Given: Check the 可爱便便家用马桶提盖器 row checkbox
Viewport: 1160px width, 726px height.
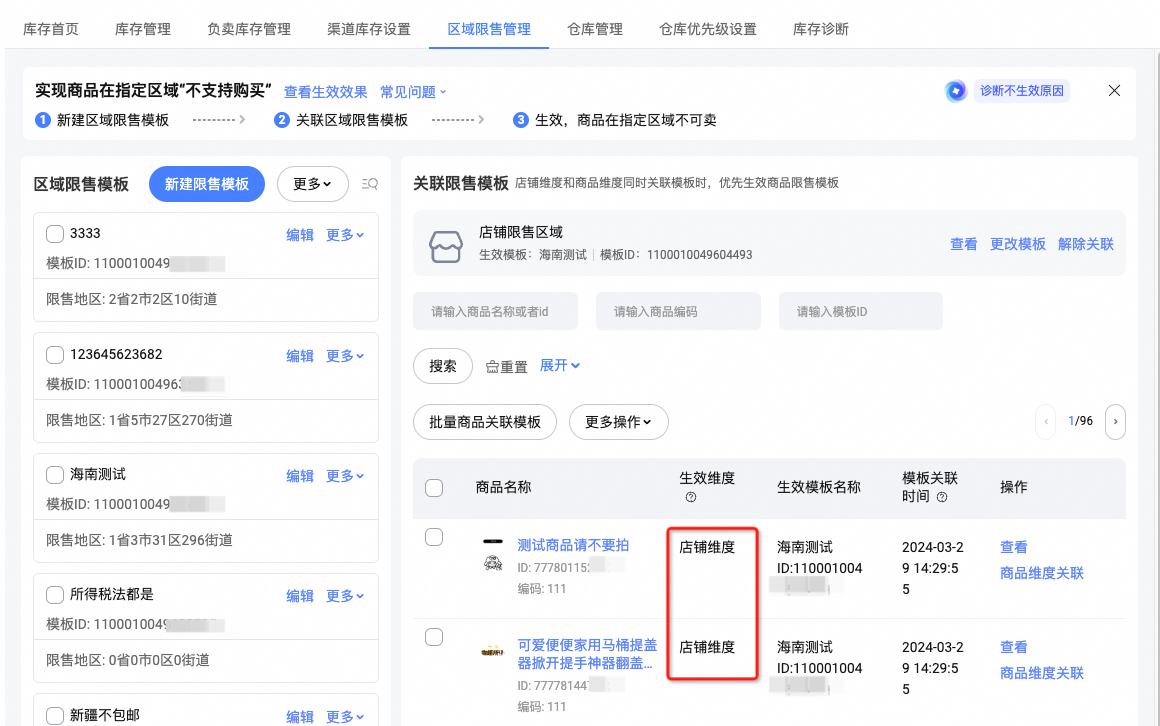Looking at the screenshot, I should 434,637.
